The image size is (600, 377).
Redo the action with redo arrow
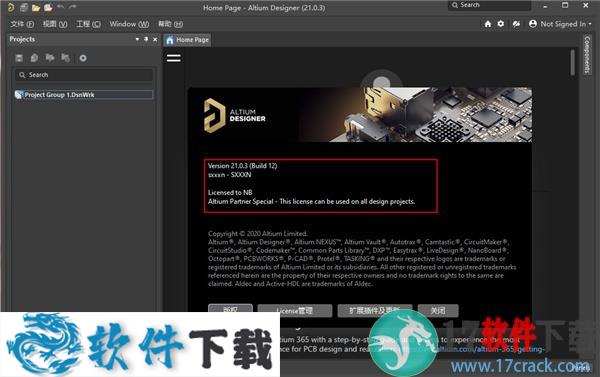point(72,7)
